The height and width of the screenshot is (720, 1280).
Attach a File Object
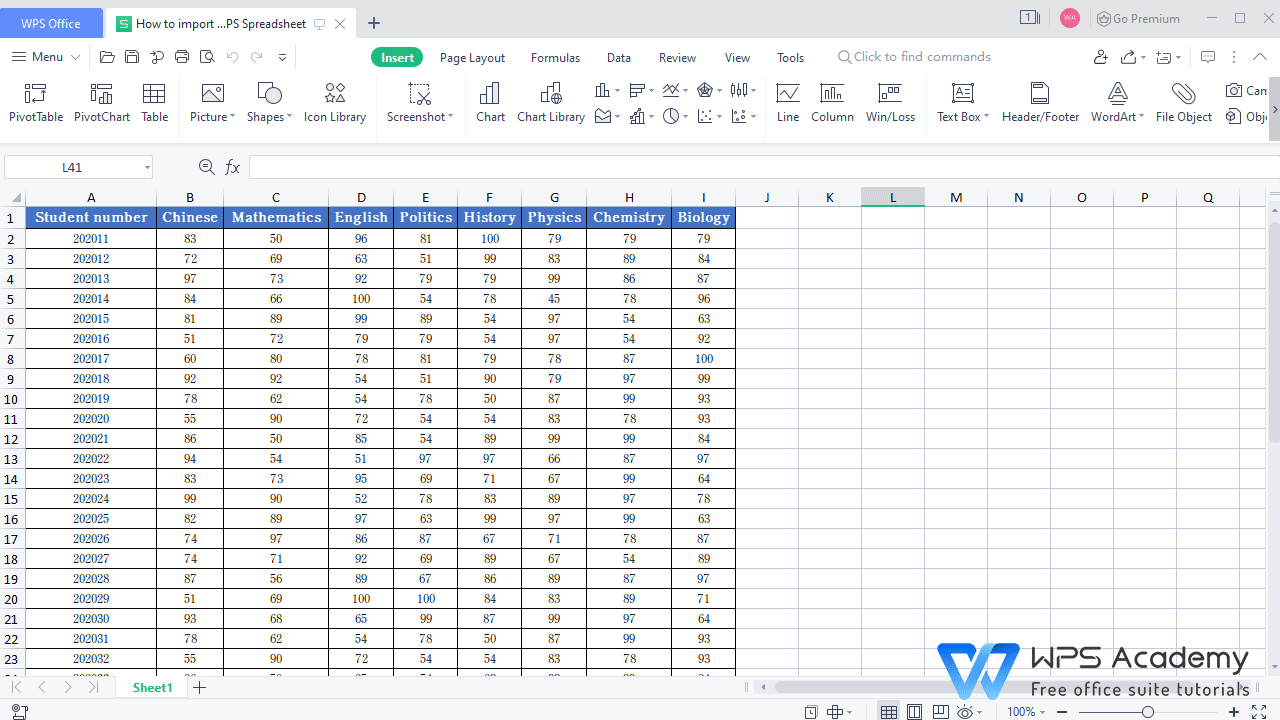[1183, 100]
